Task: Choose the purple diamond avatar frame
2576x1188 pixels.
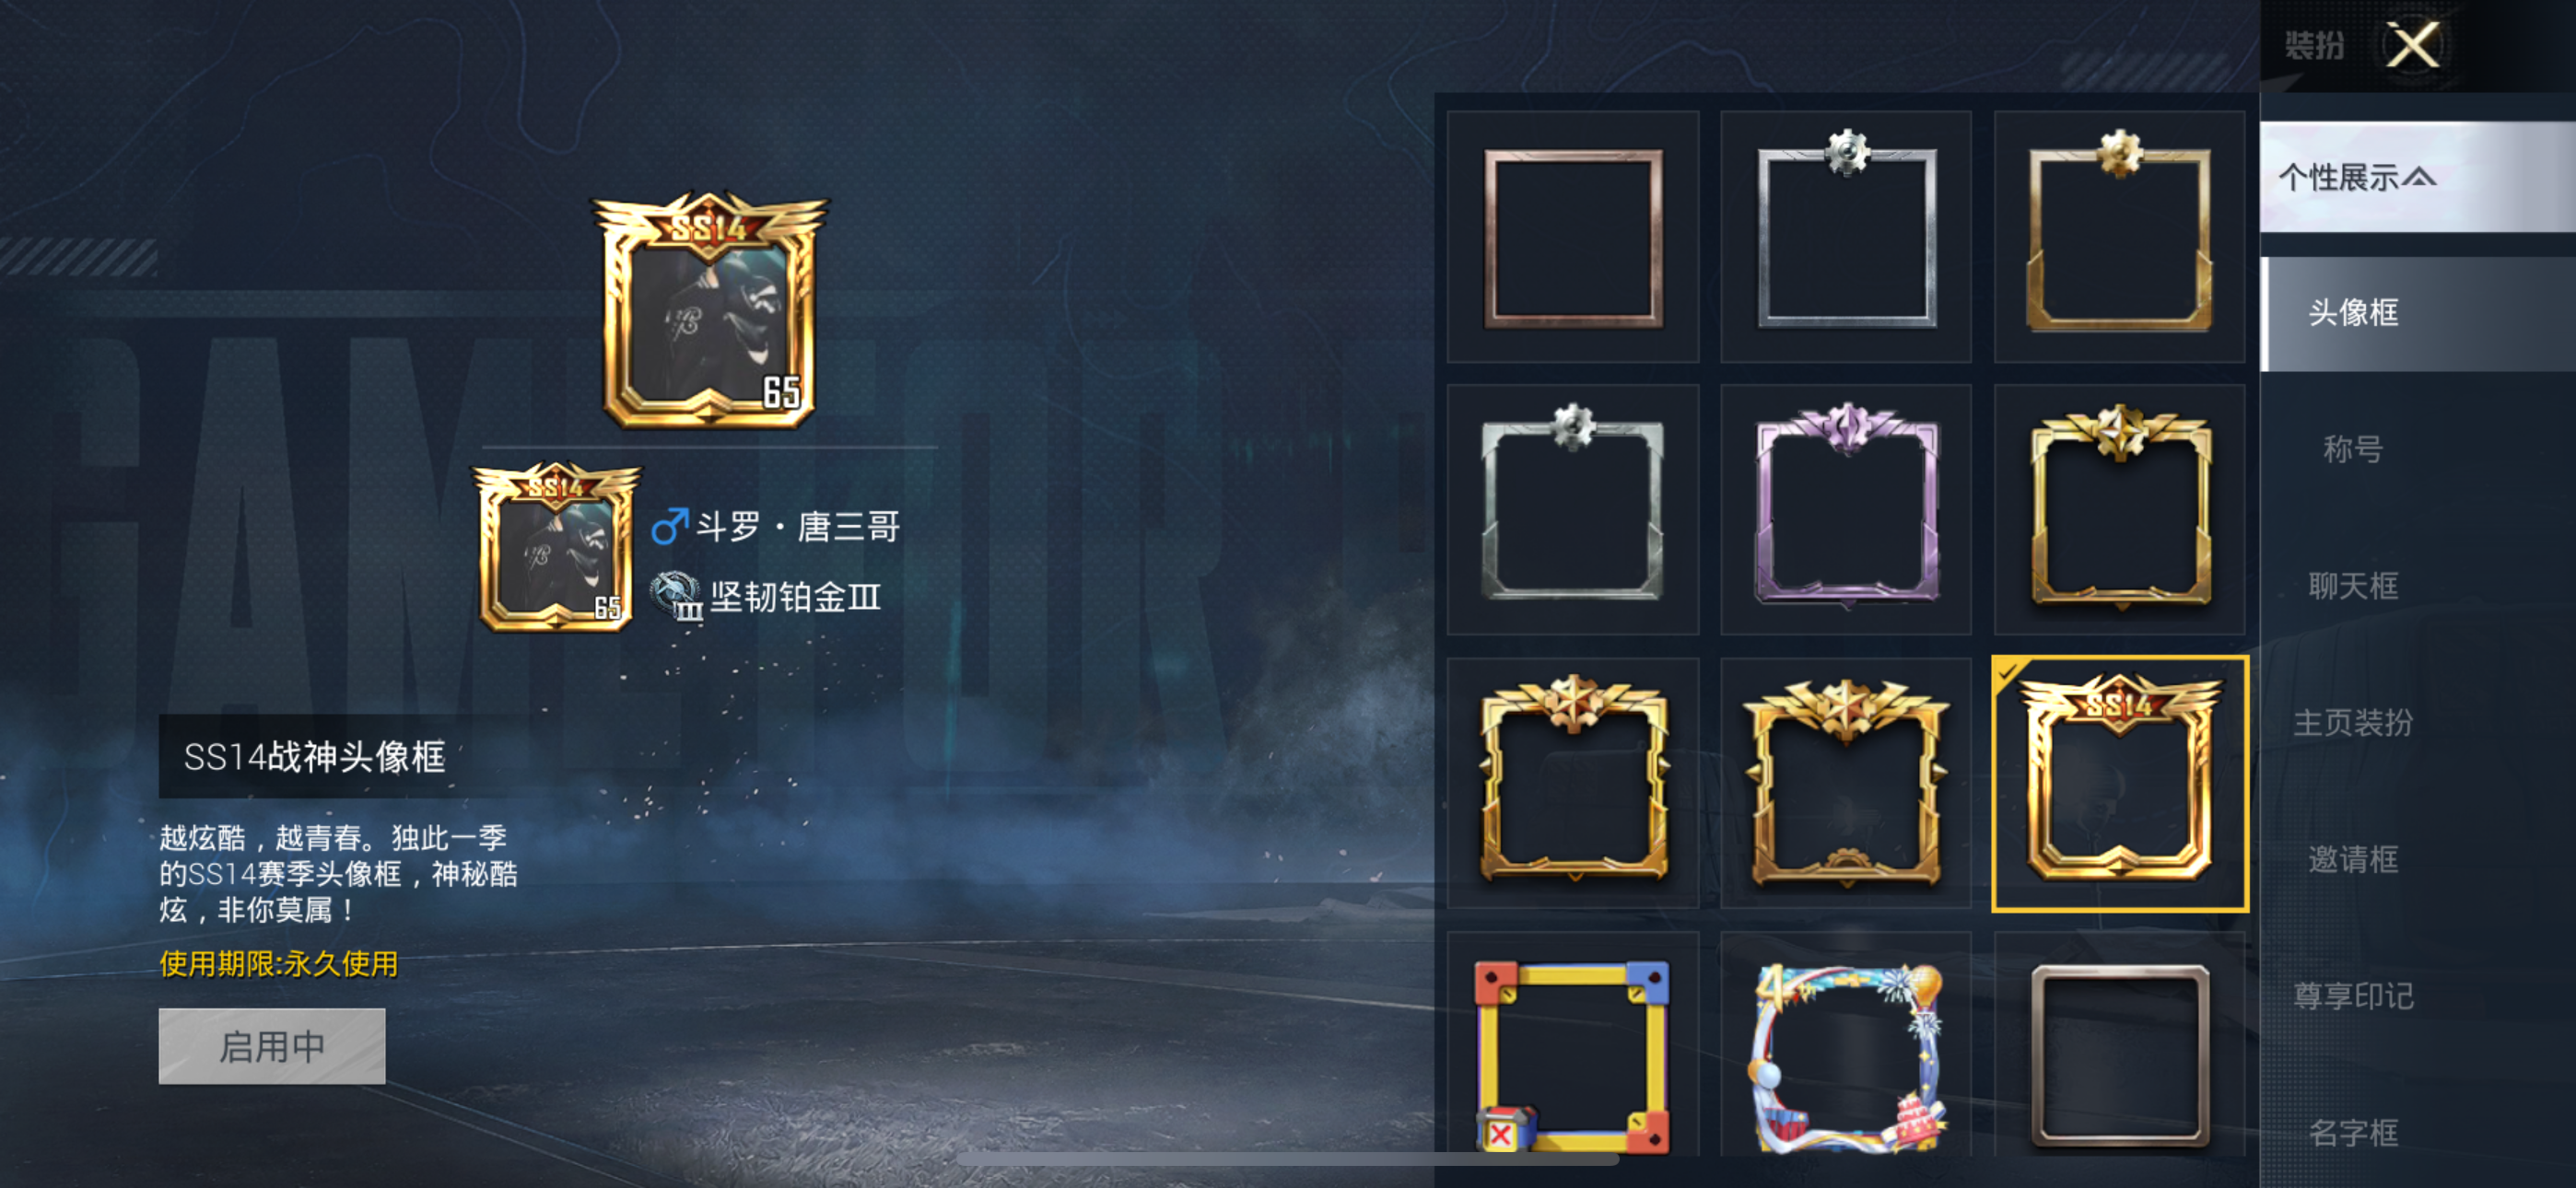Action: (x=1846, y=510)
